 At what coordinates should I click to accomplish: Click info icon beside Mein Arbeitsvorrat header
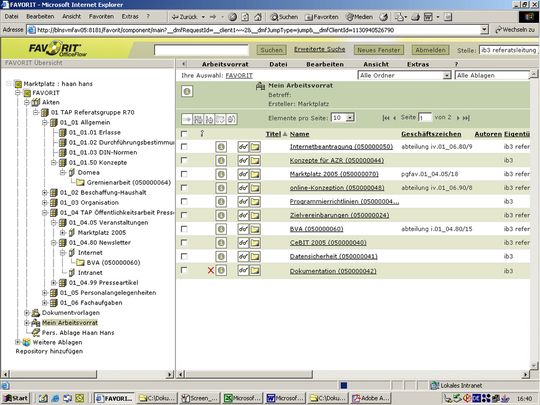click(x=187, y=91)
